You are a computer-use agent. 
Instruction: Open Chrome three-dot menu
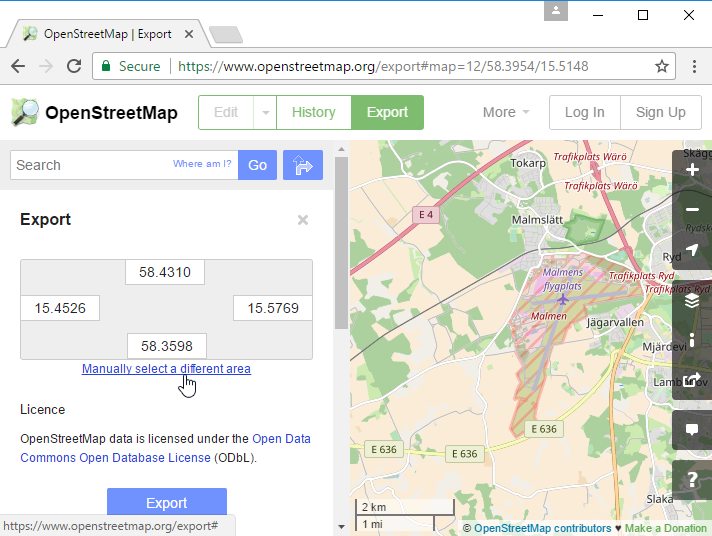[x=694, y=66]
